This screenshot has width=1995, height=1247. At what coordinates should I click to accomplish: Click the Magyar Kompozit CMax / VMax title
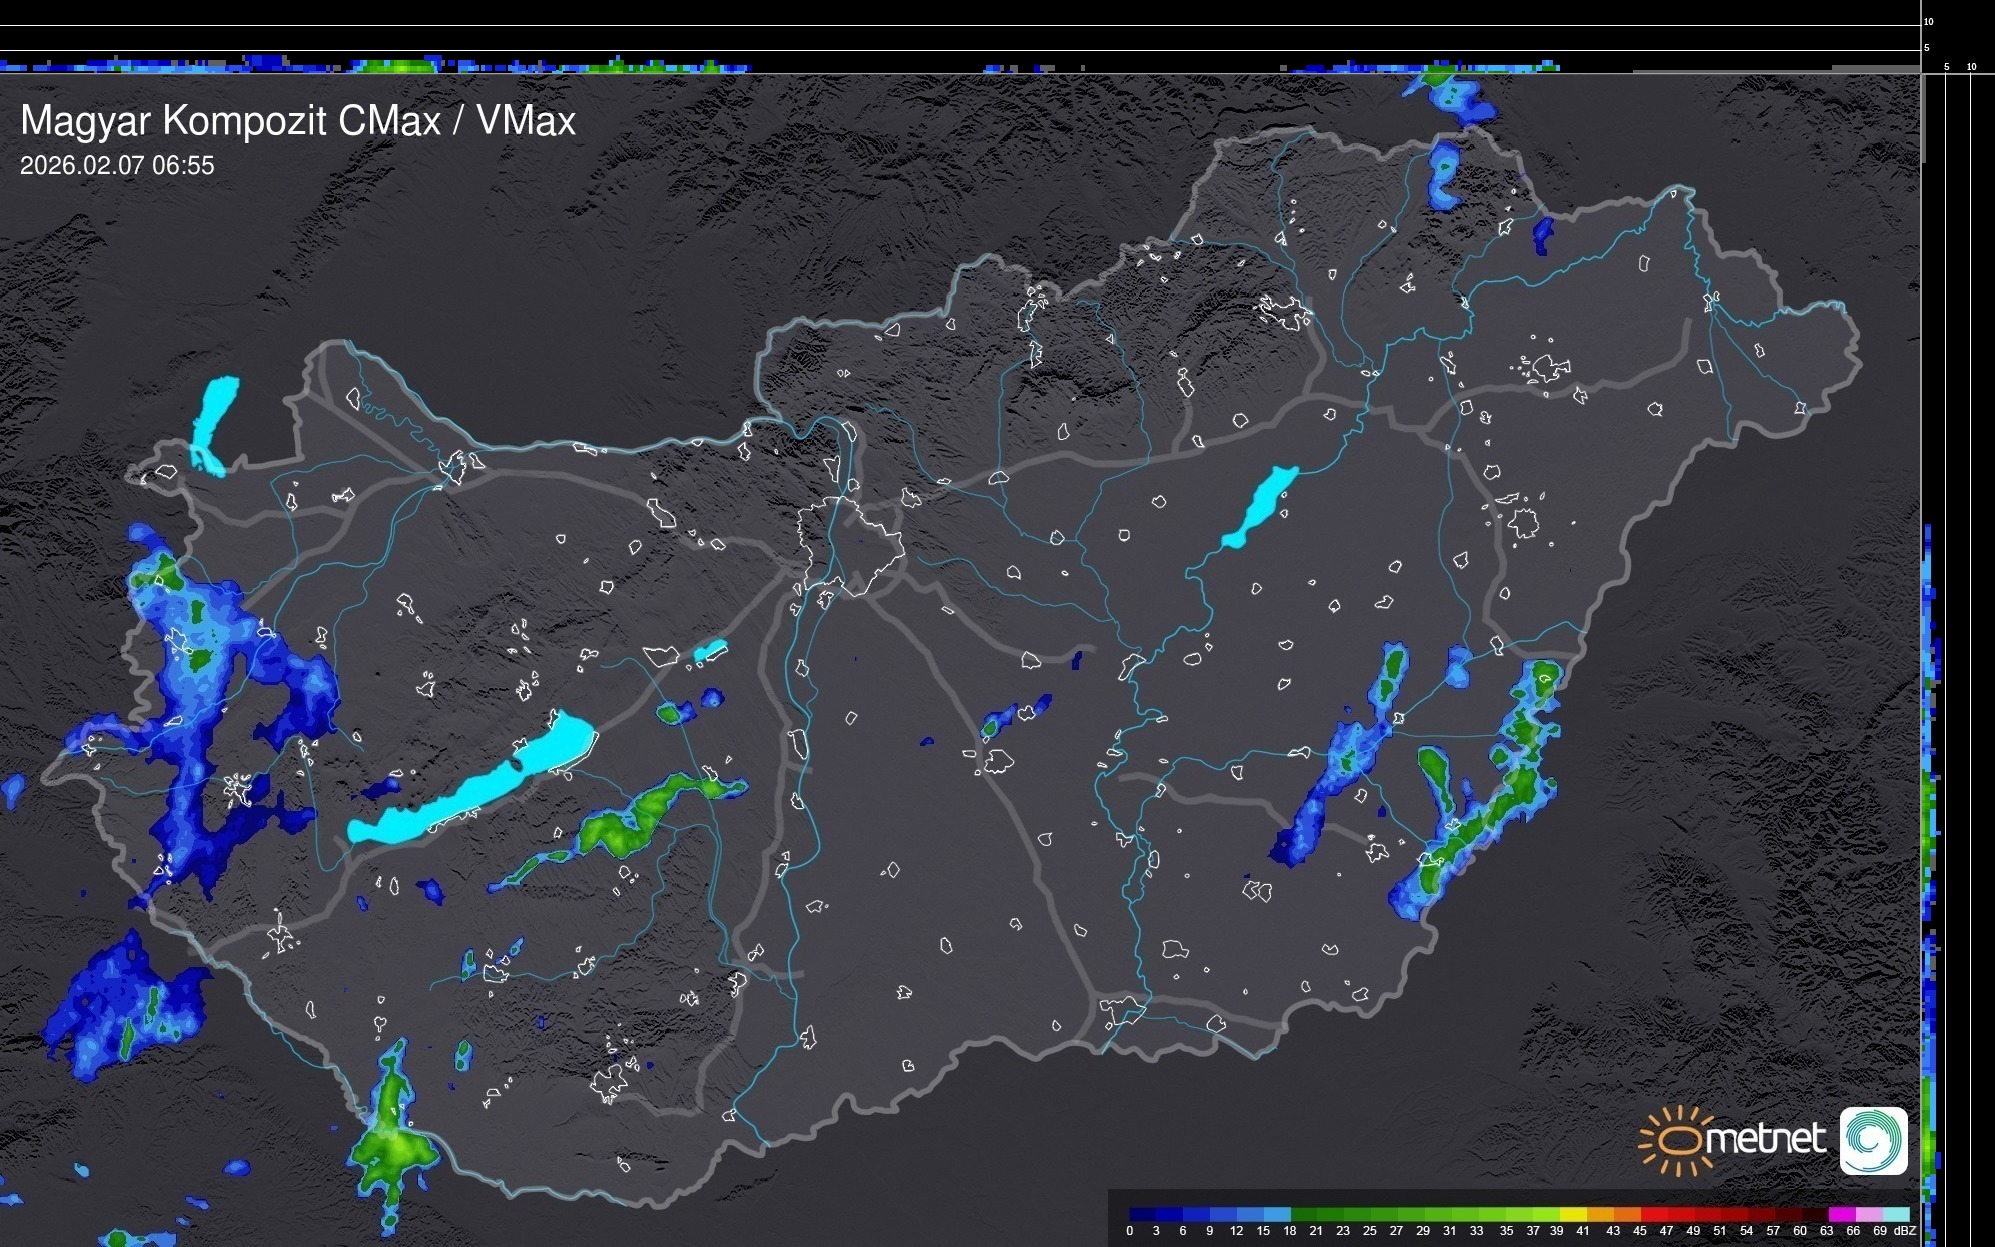click(x=298, y=121)
